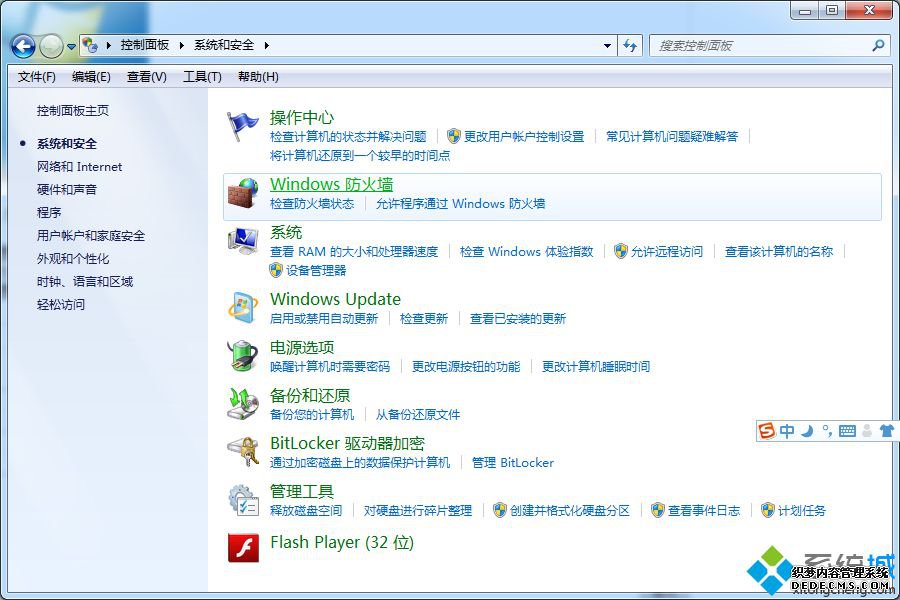Toggle the 中 Chinese/English mode in IME bar

tap(787, 431)
